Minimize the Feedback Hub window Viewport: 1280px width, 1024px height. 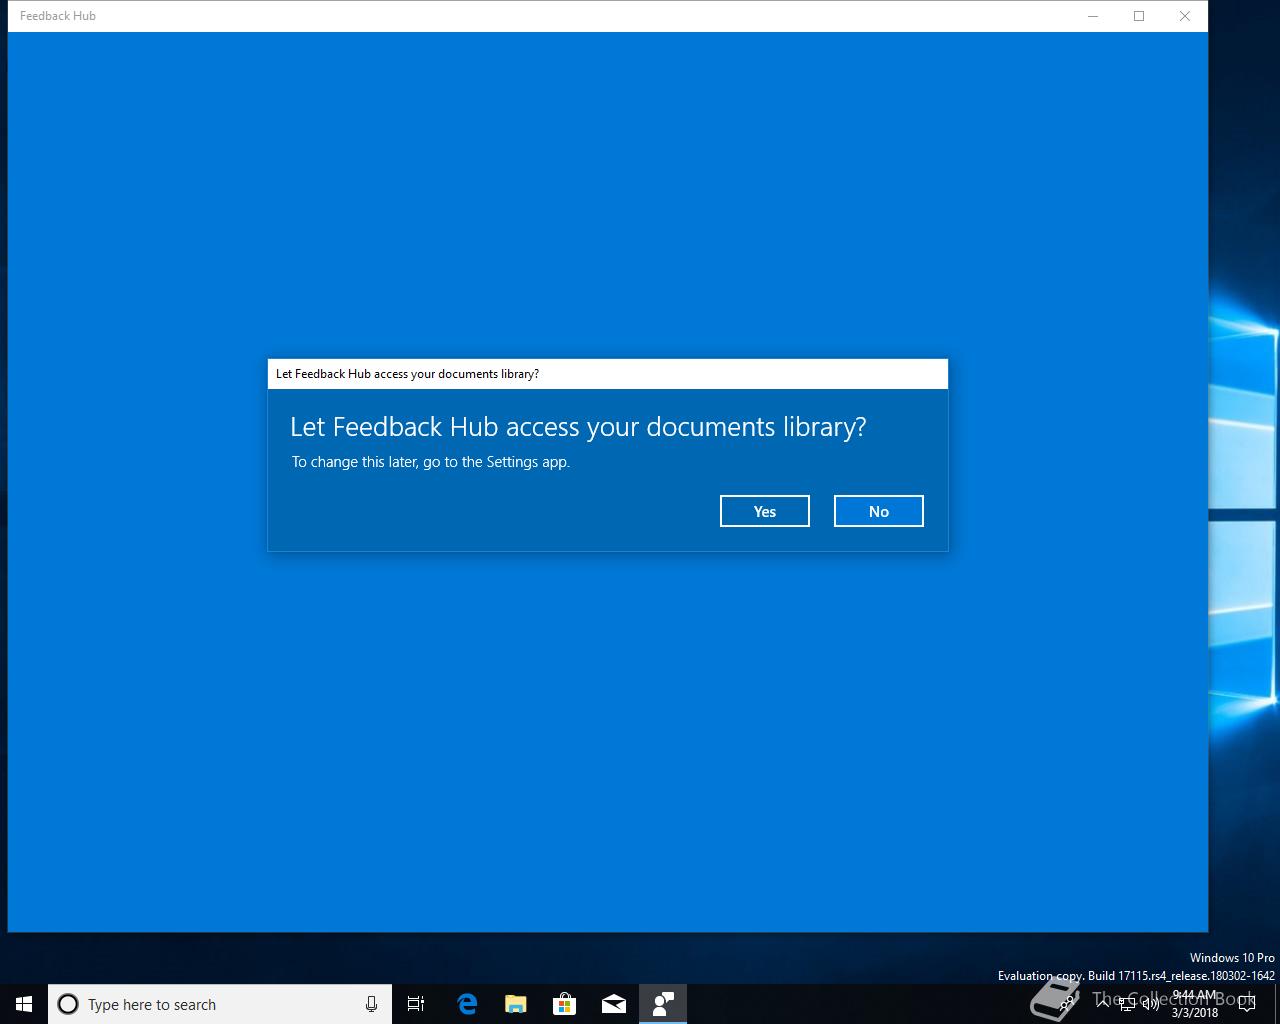pyautogui.click(x=1093, y=16)
